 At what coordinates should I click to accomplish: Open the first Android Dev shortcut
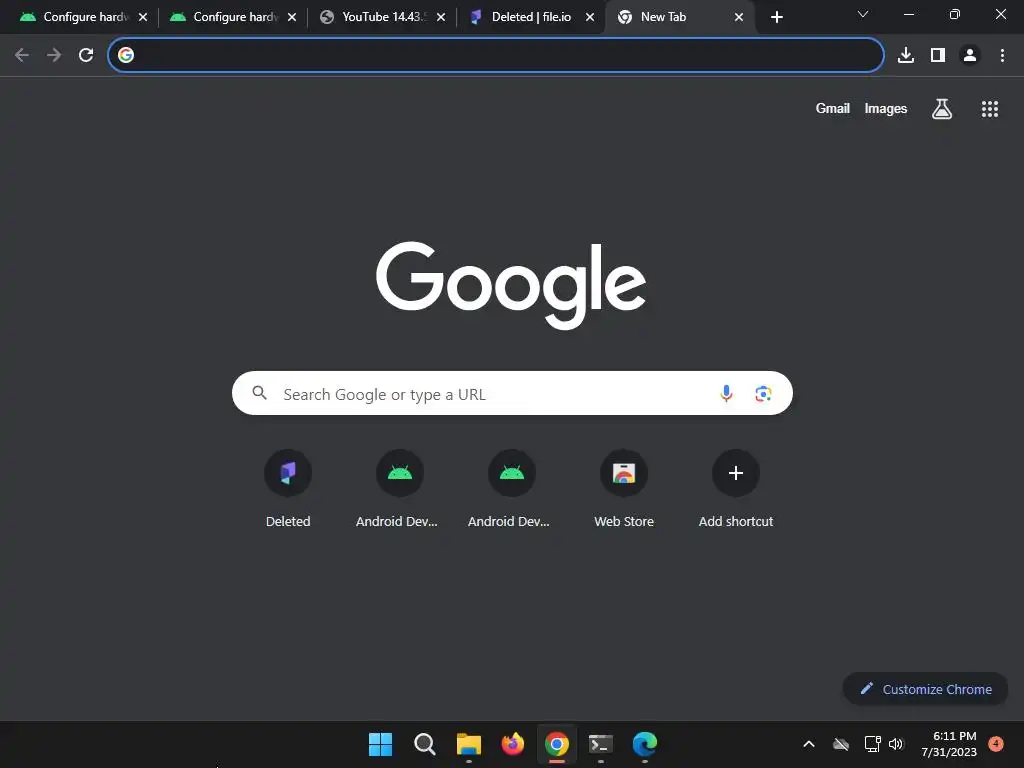click(x=399, y=488)
